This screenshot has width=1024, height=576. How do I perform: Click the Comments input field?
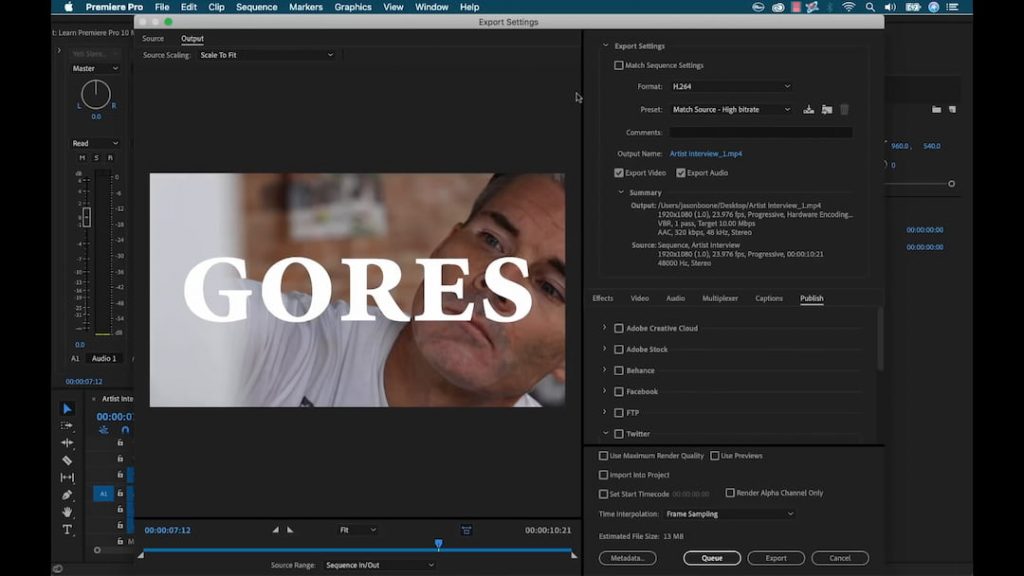[760, 131]
